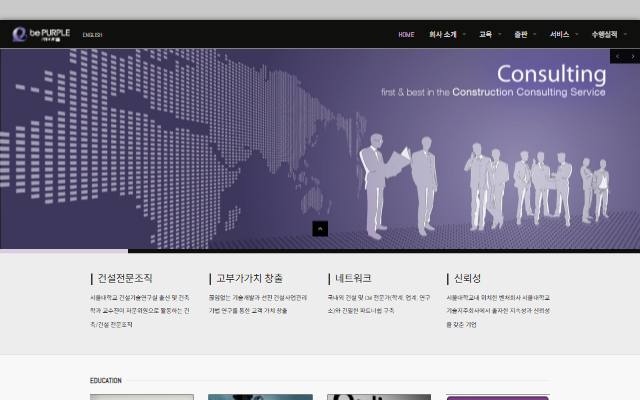Click the EDUCATION section title
Screen dimensions: 640x400
coord(106,380)
